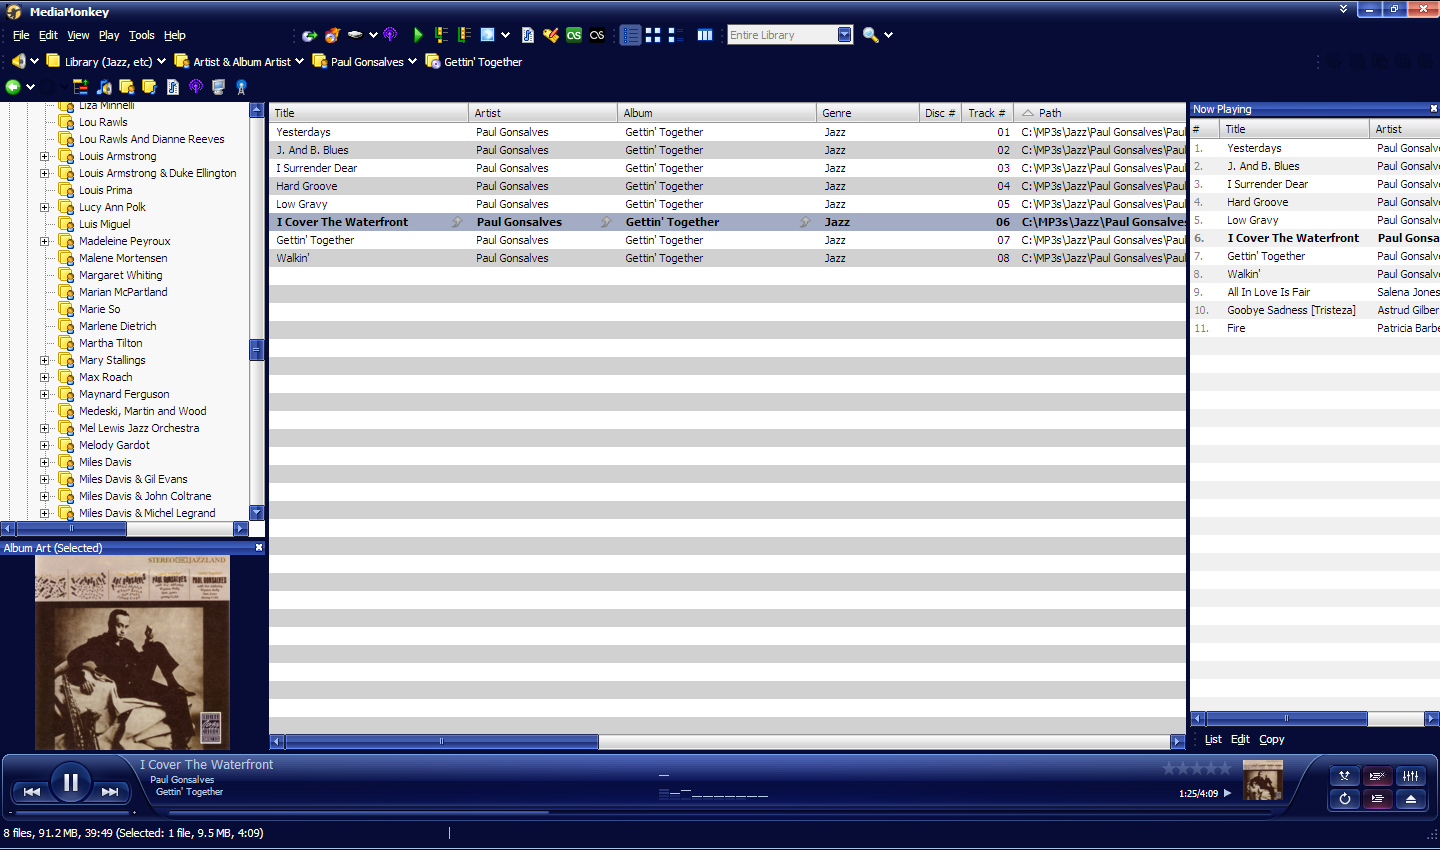Open the File menu

click(21, 35)
